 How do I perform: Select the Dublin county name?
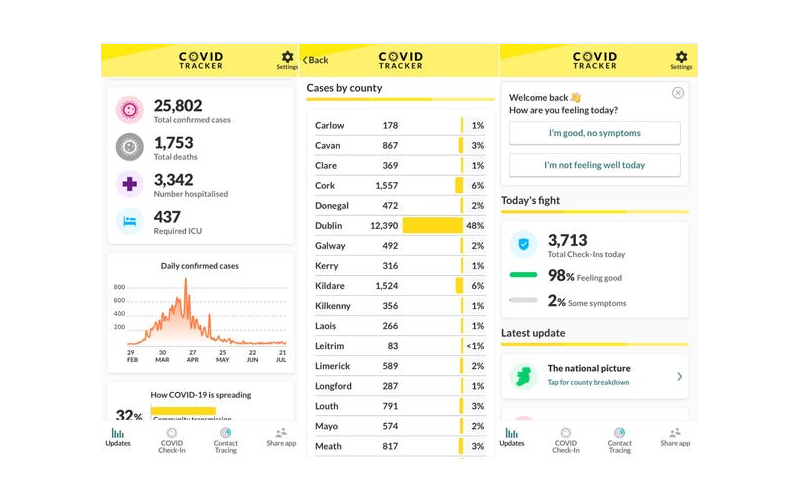click(x=329, y=226)
